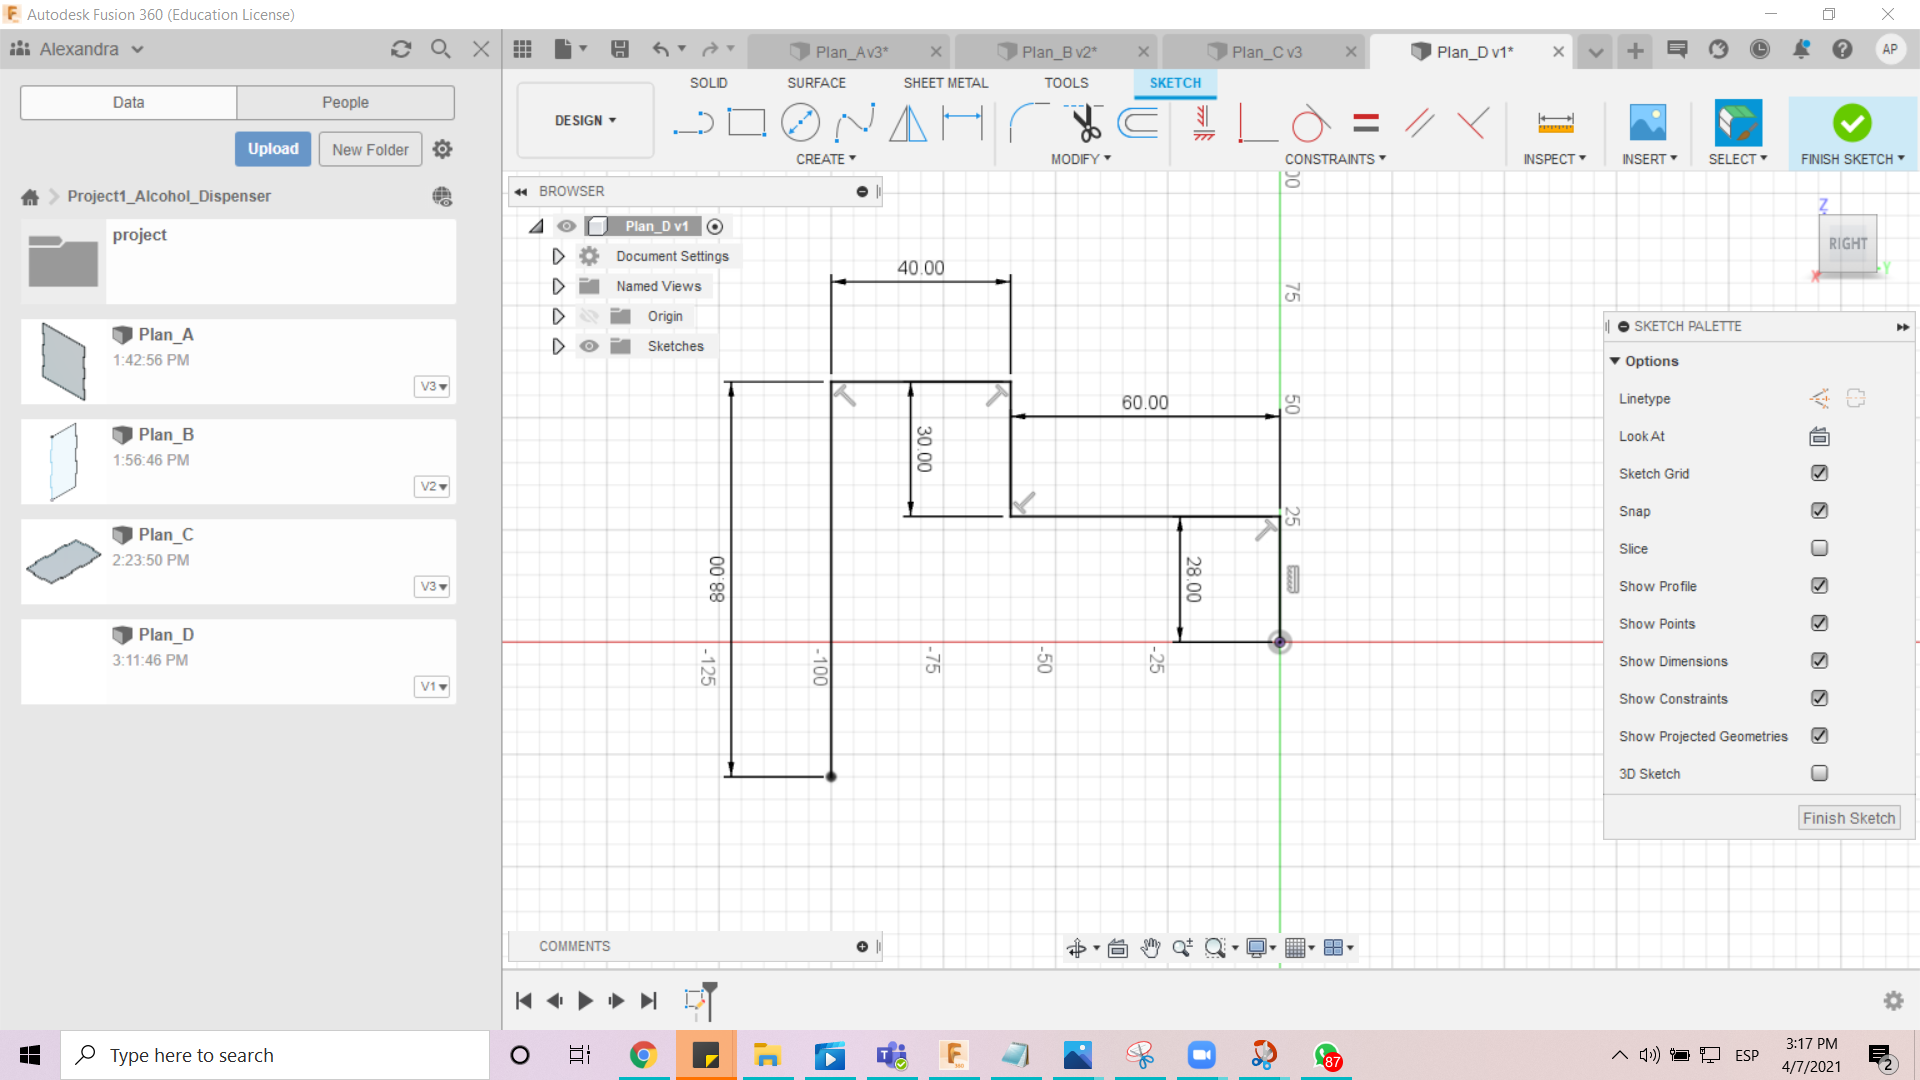This screenshot has width=1920, height=1080.
Task: Switch to the Plan_B v2 document tab
Action: [1056, 51]
